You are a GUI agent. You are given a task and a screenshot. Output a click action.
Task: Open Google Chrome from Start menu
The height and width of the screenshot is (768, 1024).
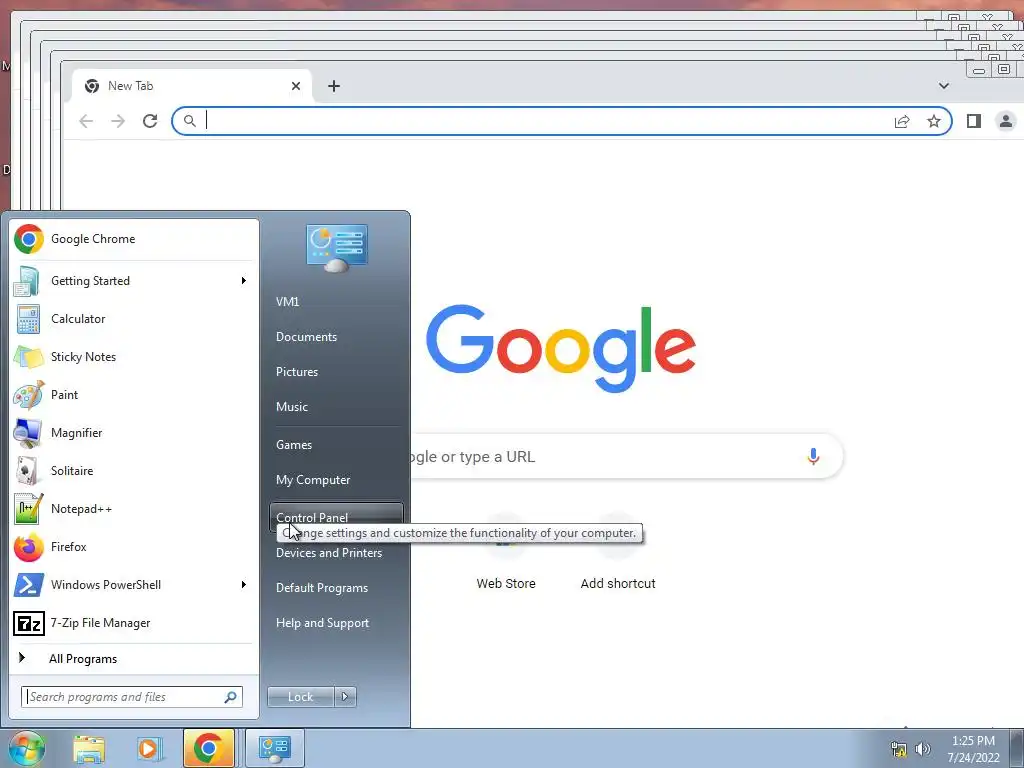[x=134, y=239]
